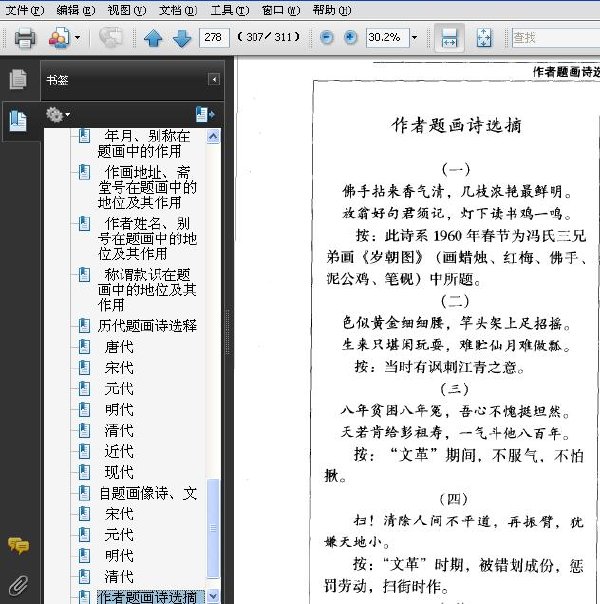Open bookmark 作画地址、斋堂号在题画中的地位及其作用
This screenshot has width=600, height=604.
[x=147, y=187]
